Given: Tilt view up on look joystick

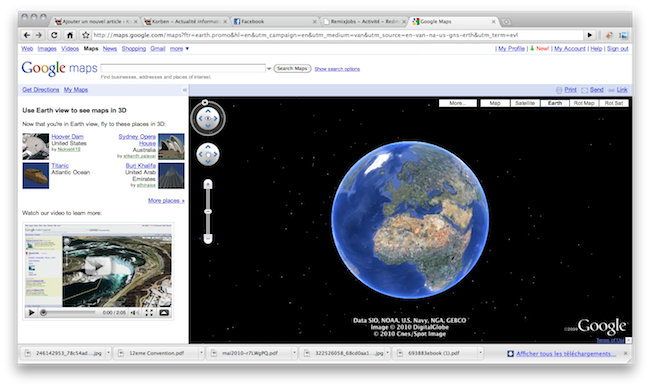Looking at the screenshot, I should tap(208, 111).
